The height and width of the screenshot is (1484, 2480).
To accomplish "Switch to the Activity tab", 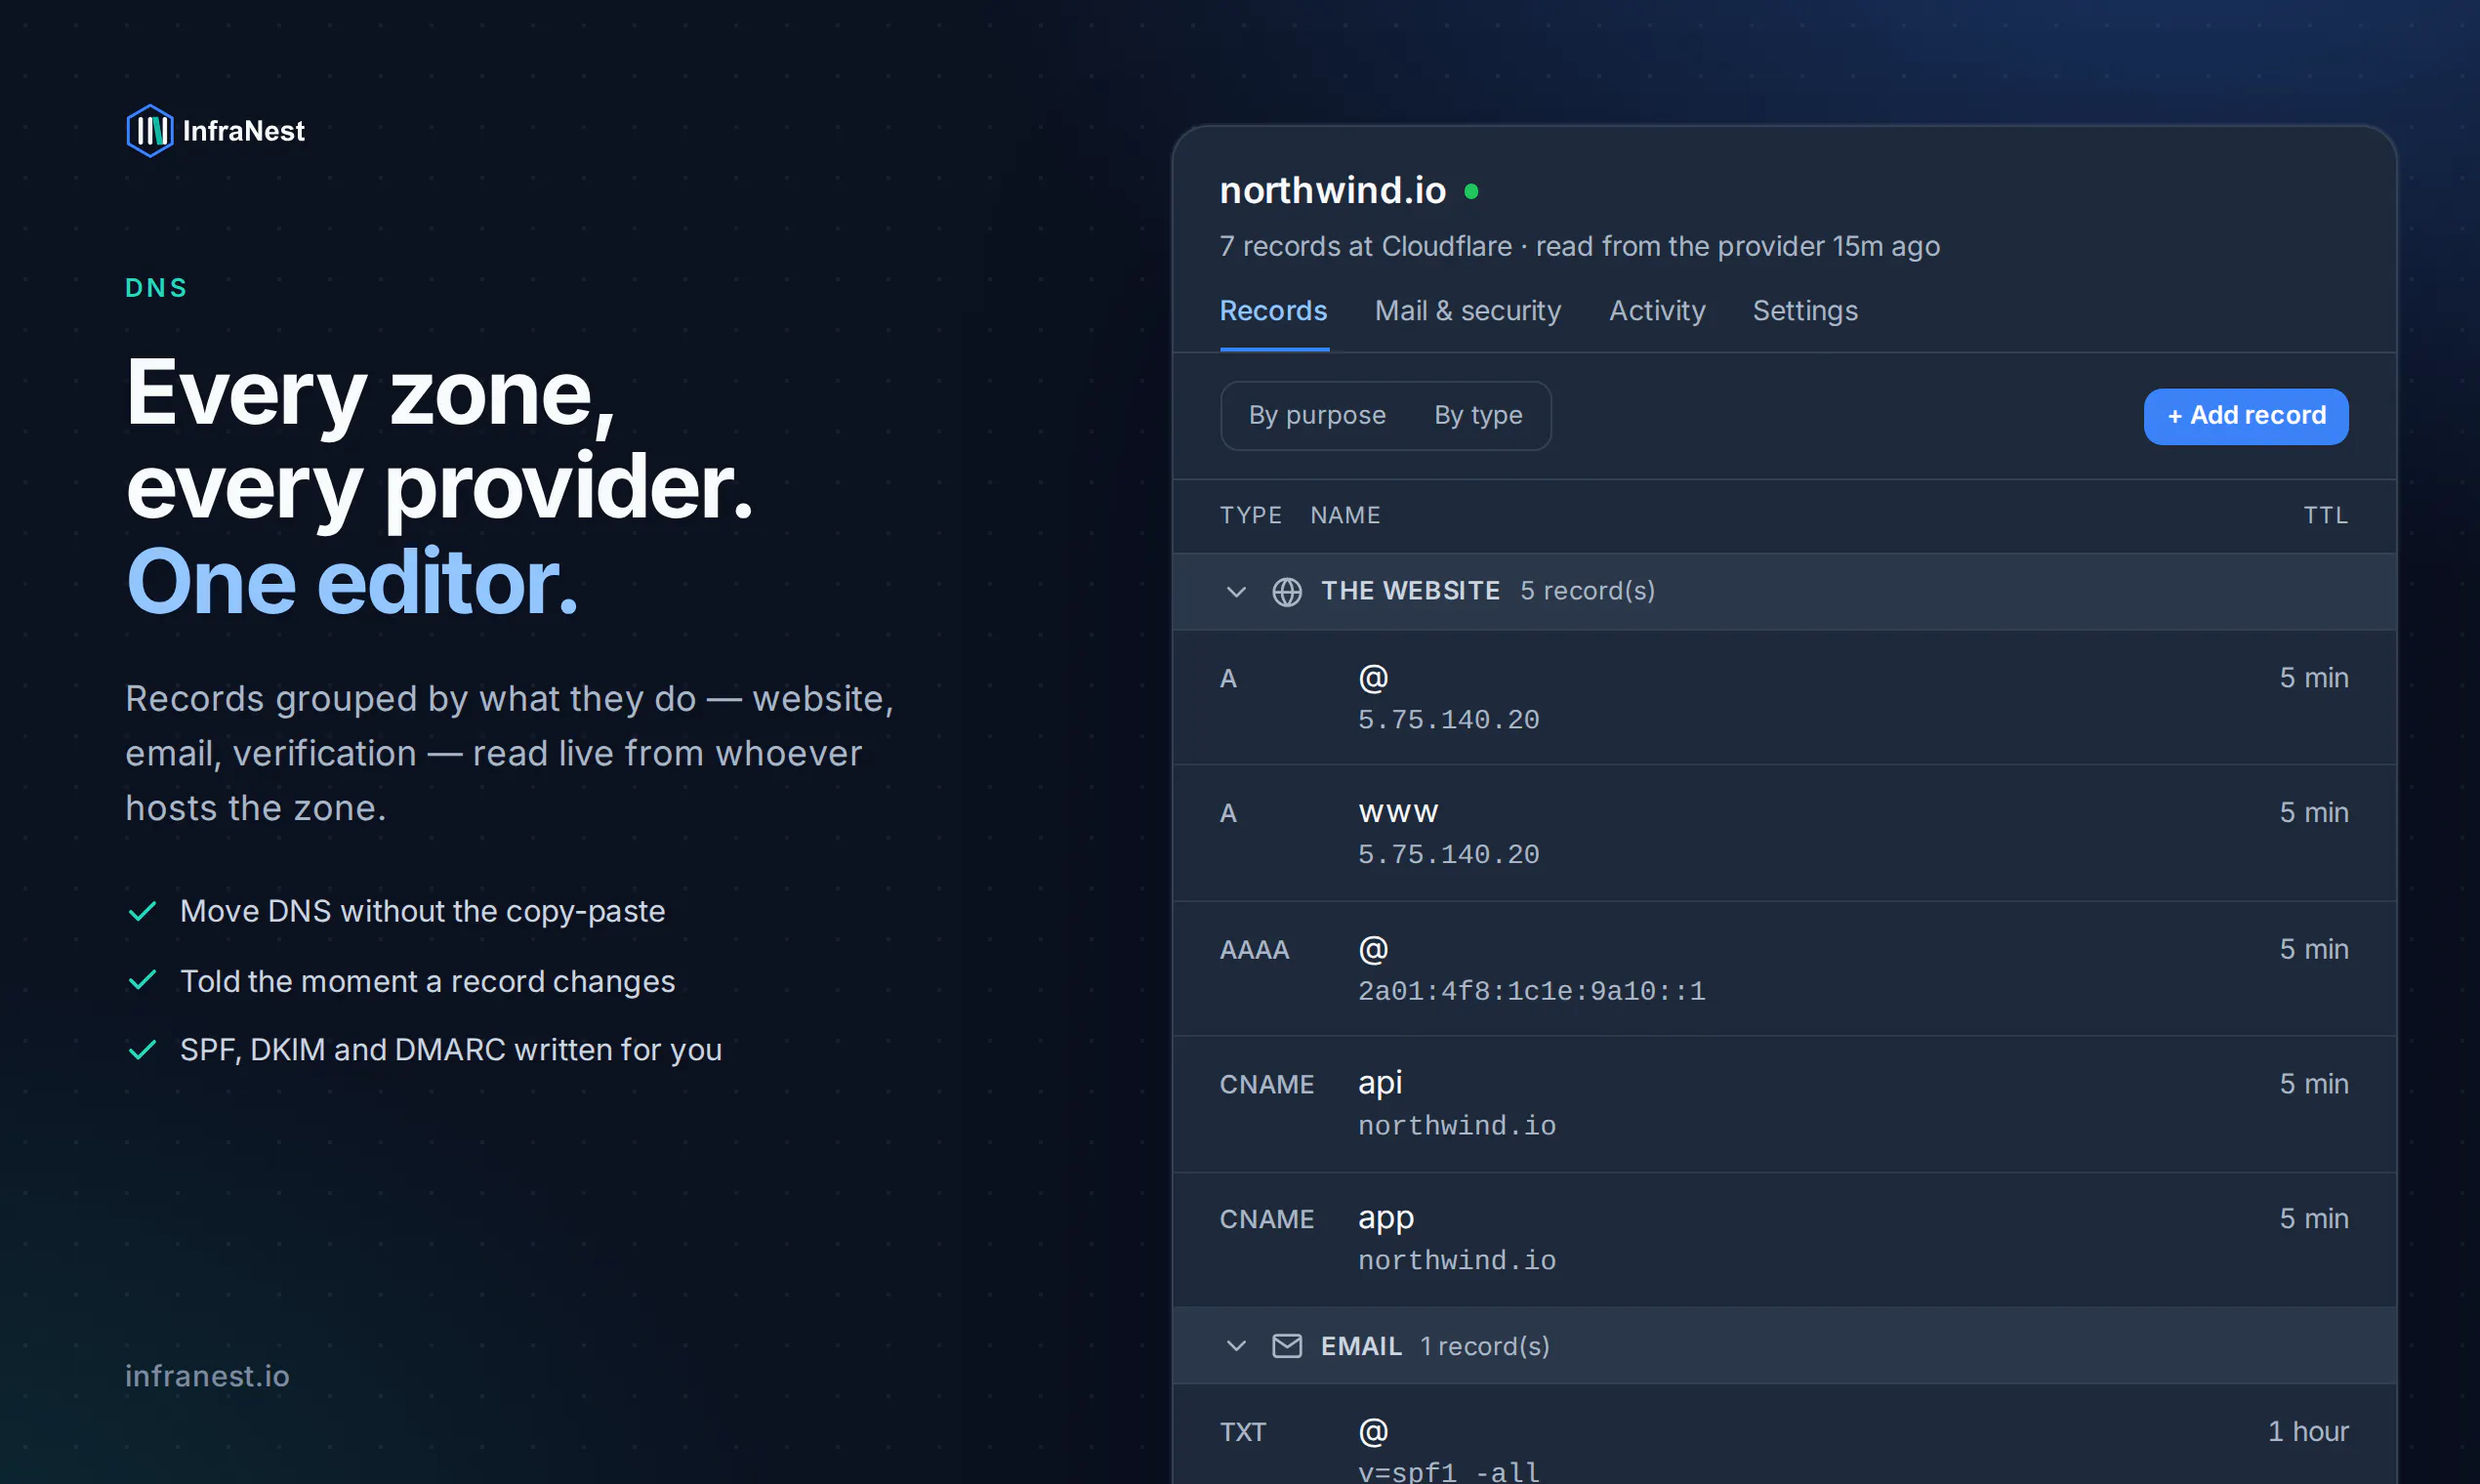I will click(x=1657, y=311).
